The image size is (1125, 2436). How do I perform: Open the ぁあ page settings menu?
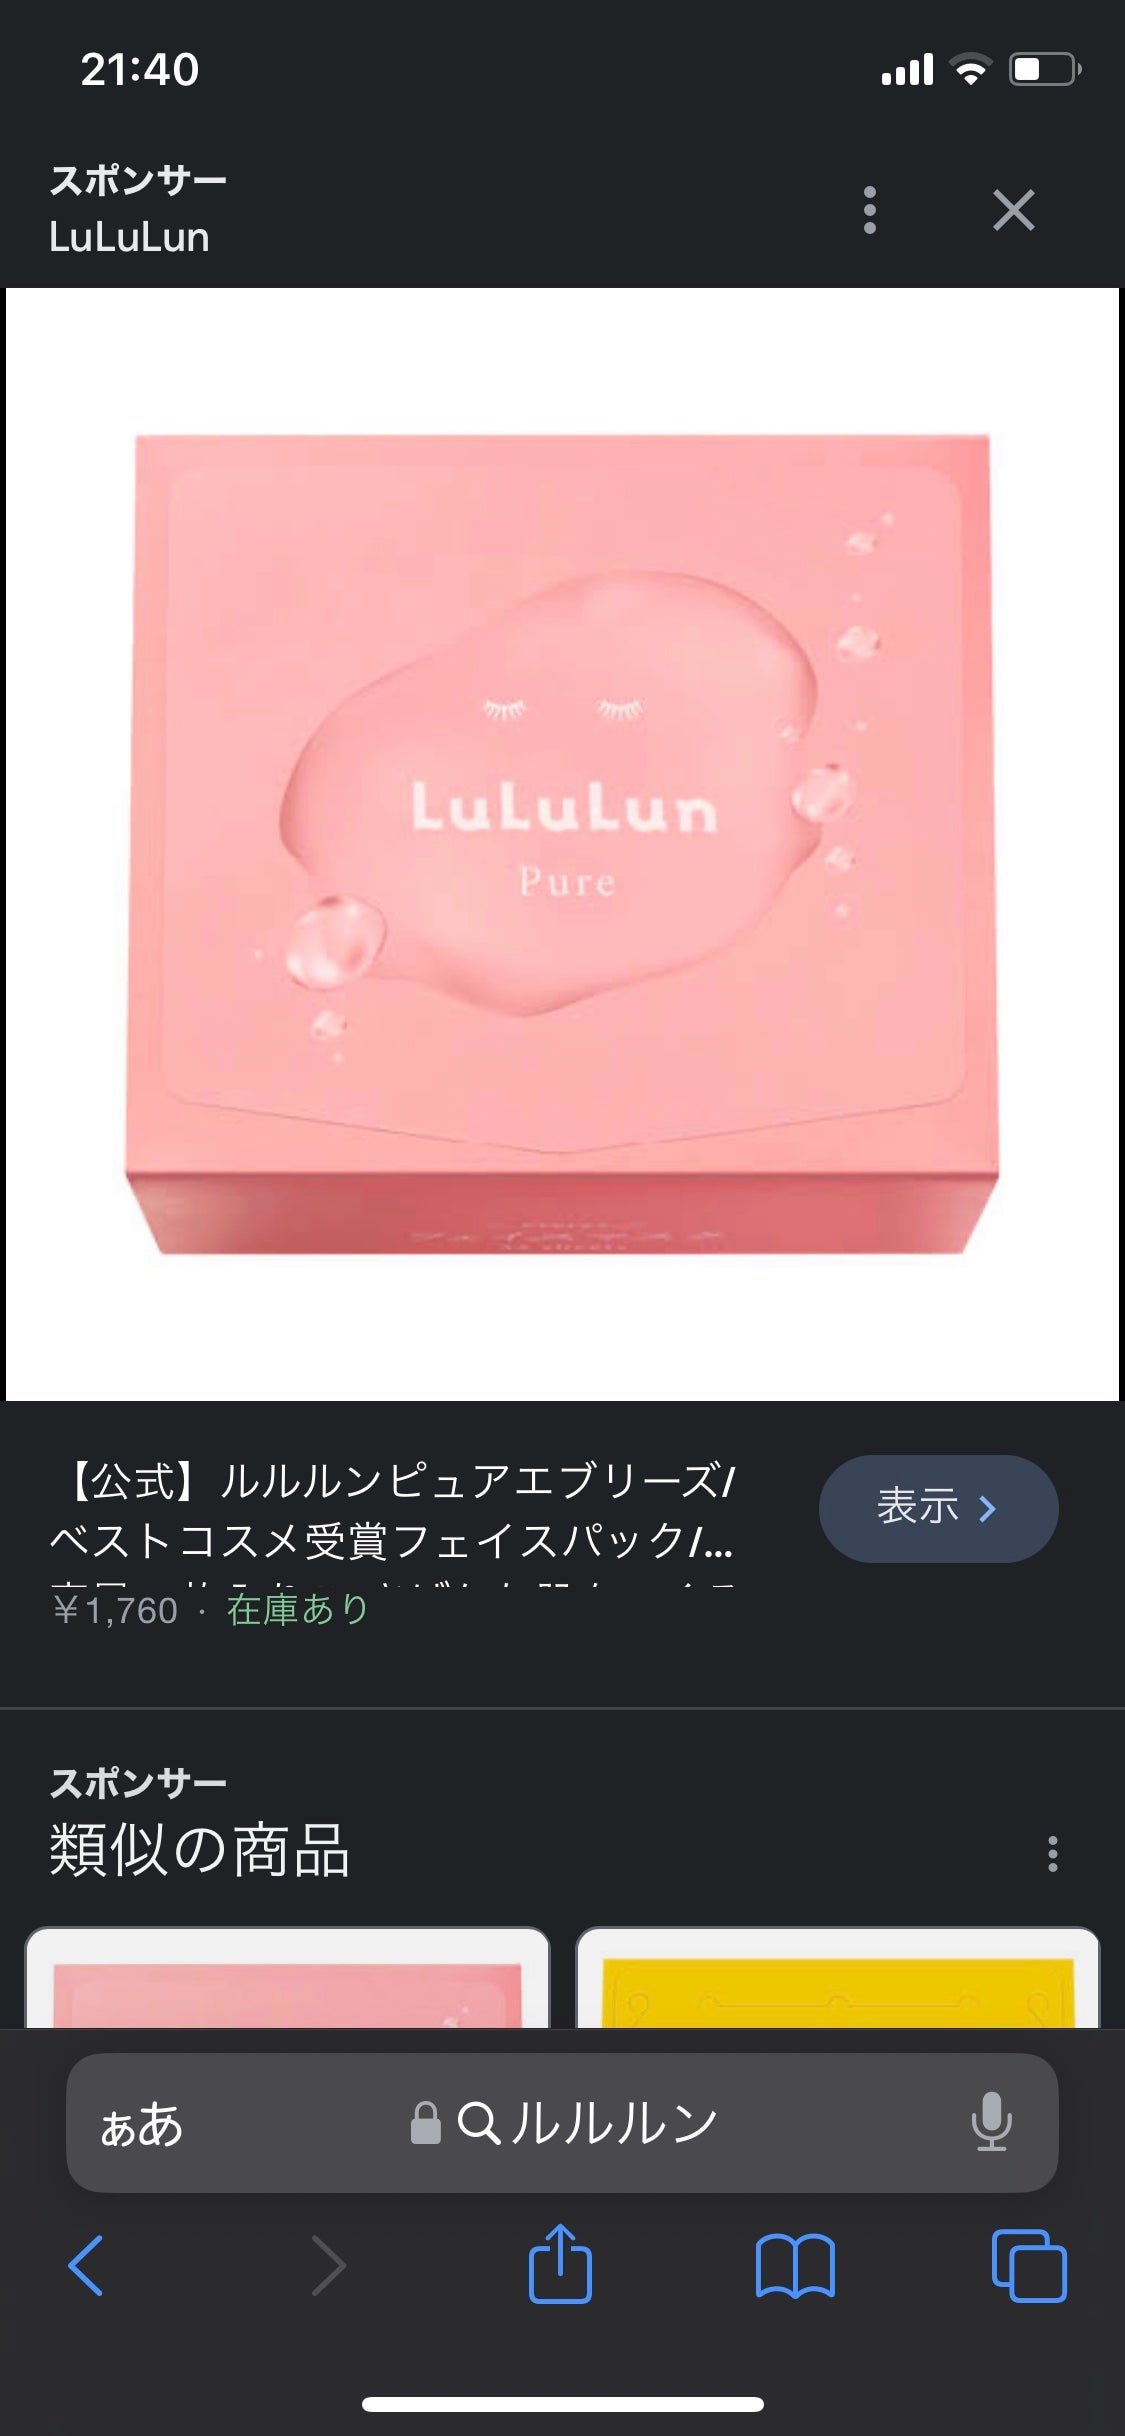click(x=142, y=2124)
